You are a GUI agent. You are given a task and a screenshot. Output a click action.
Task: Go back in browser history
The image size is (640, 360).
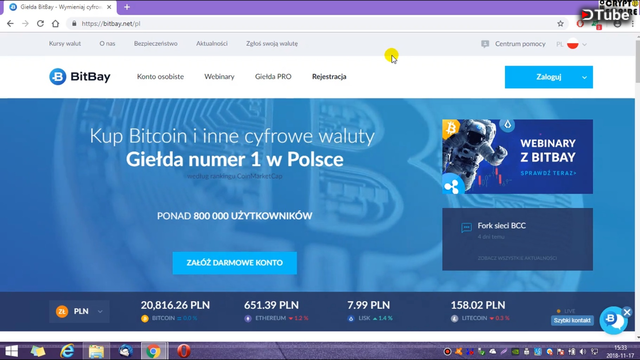point(10,24)
